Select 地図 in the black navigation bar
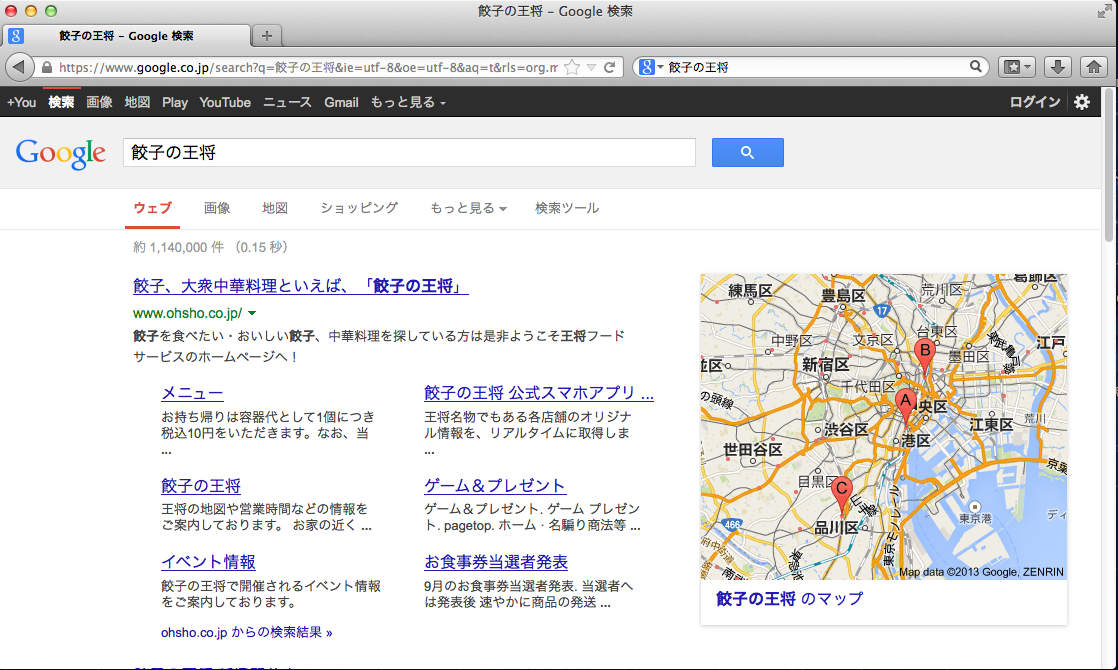Screen dimensions: 1118x670 (x=137, y=102)
